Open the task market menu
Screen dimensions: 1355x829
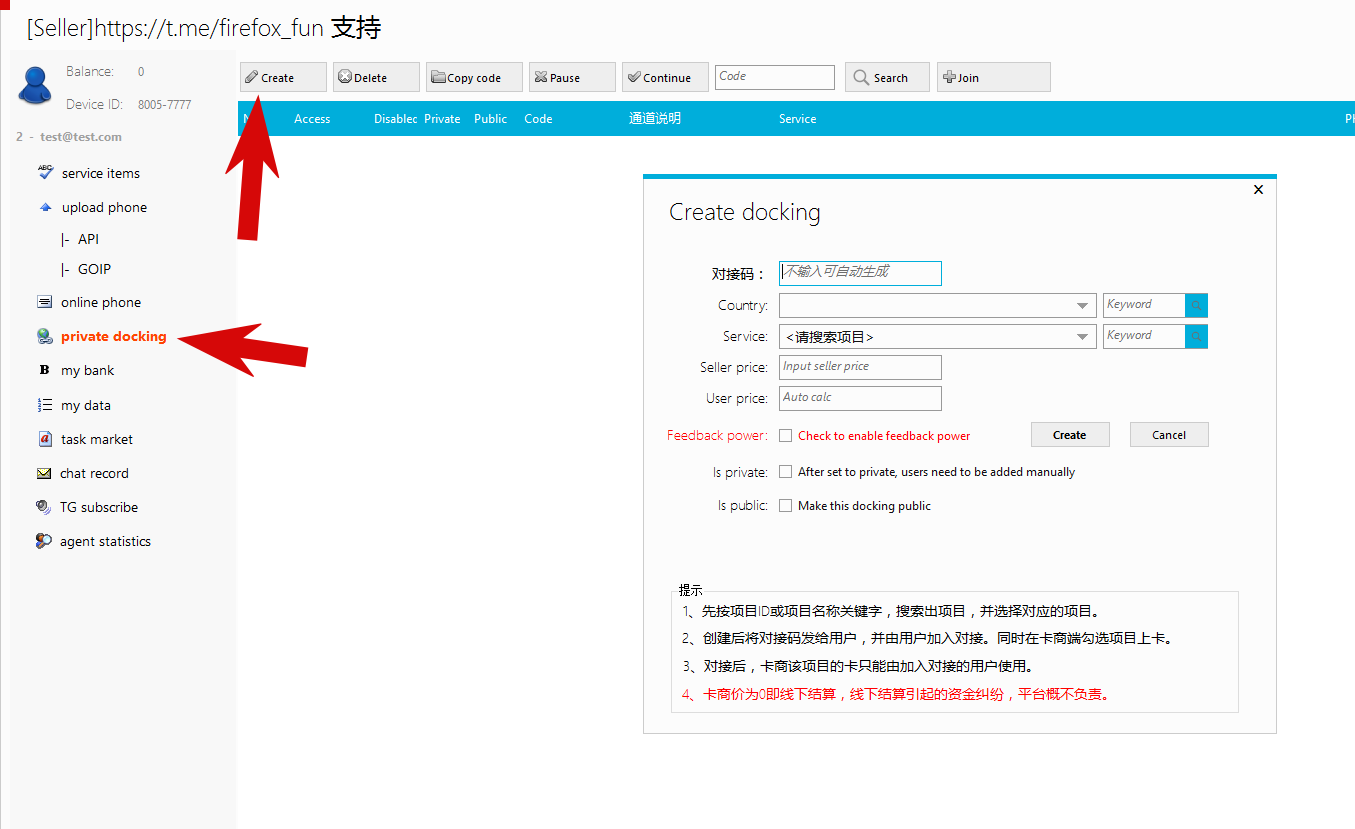[x=97, y=439]
